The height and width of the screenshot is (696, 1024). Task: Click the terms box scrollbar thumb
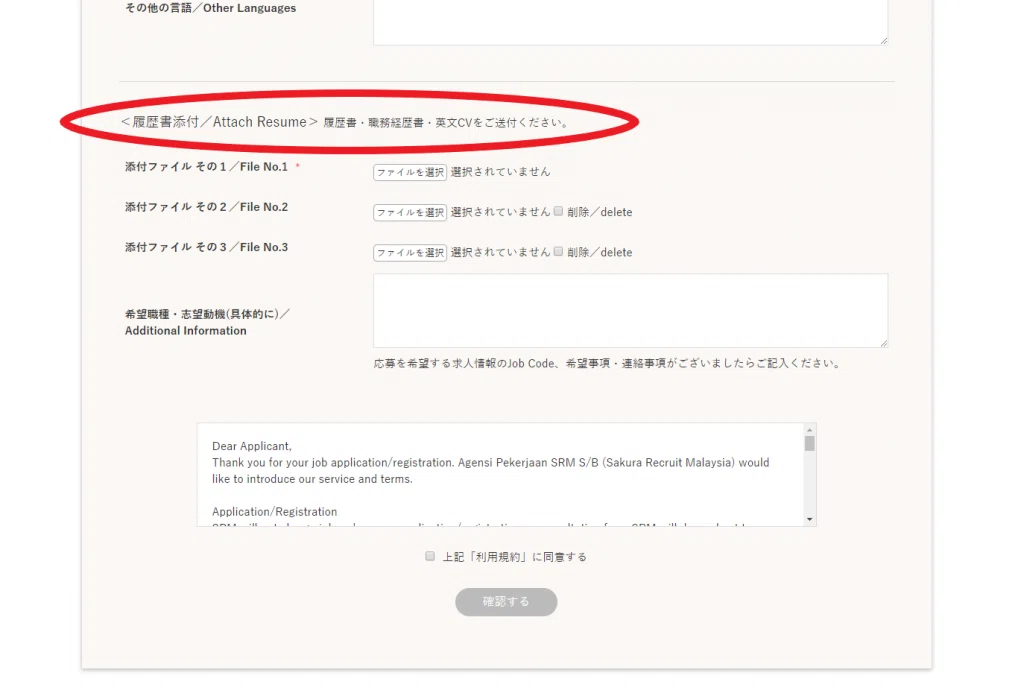pos(810,444)
